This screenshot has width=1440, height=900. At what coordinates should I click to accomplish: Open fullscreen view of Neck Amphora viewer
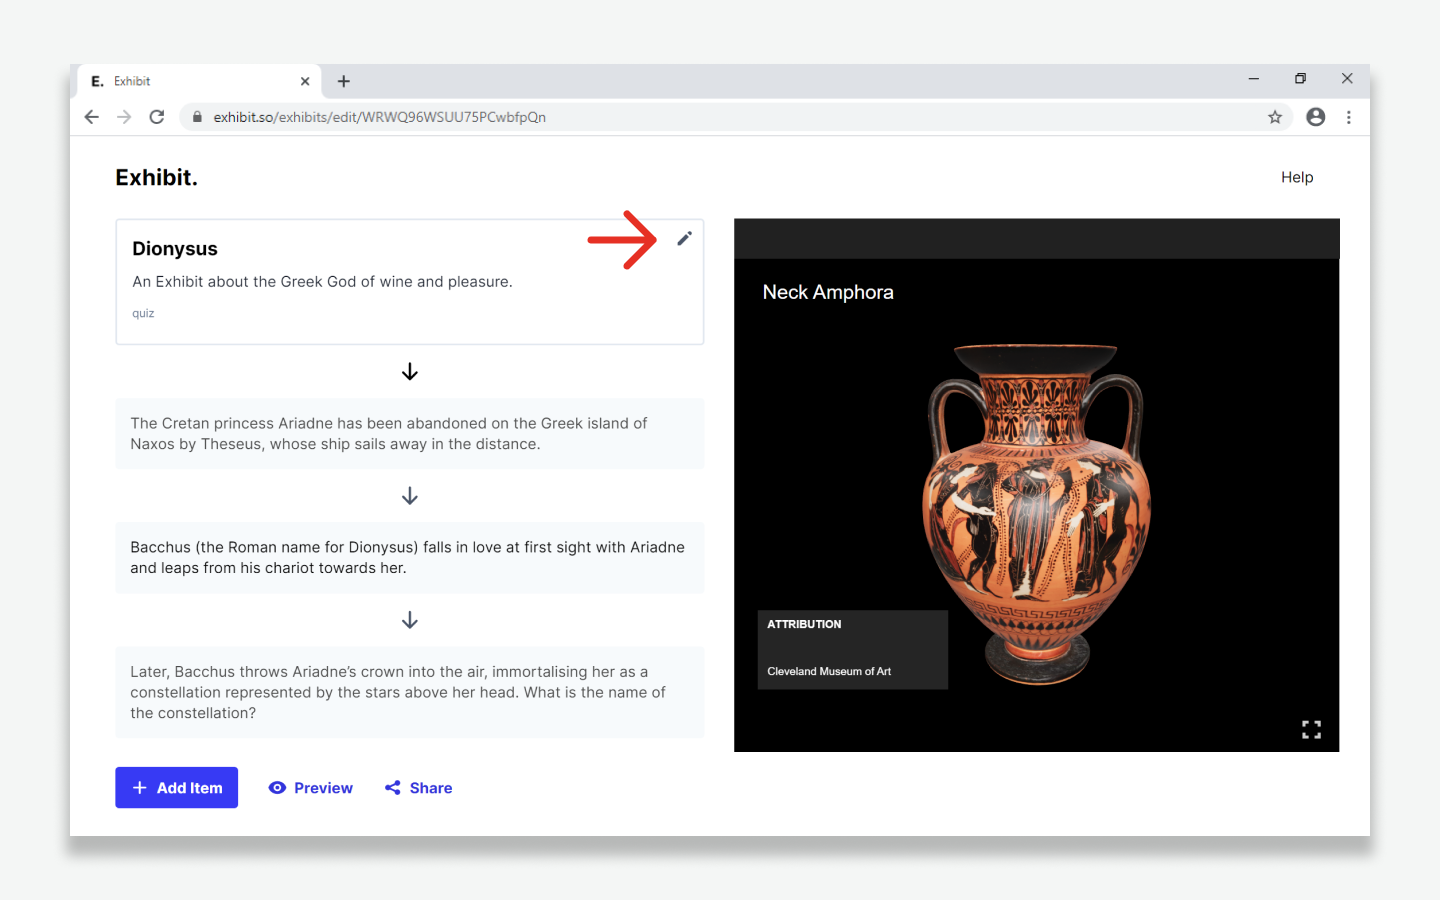[x=1311, y=729]
